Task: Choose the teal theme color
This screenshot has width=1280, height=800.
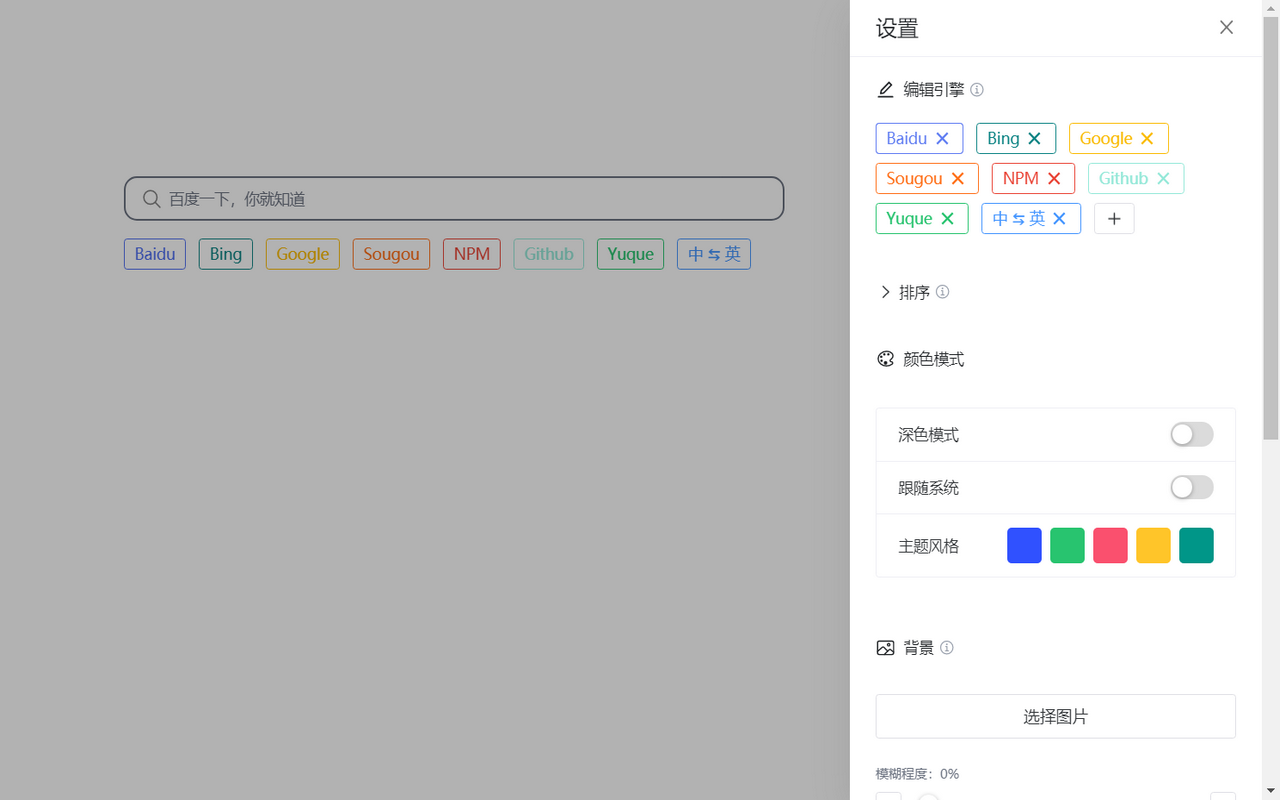Action: point(1196,546)
